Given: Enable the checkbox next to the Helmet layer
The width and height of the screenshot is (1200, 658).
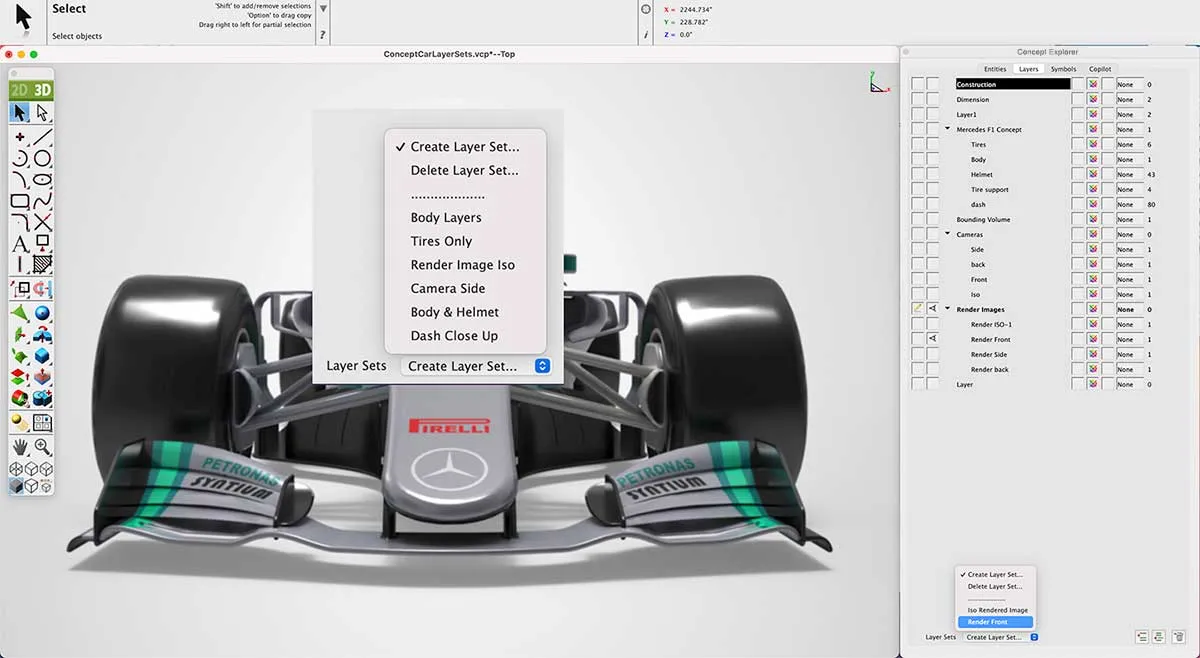Looking at the screenshot, I should point(915,172).
